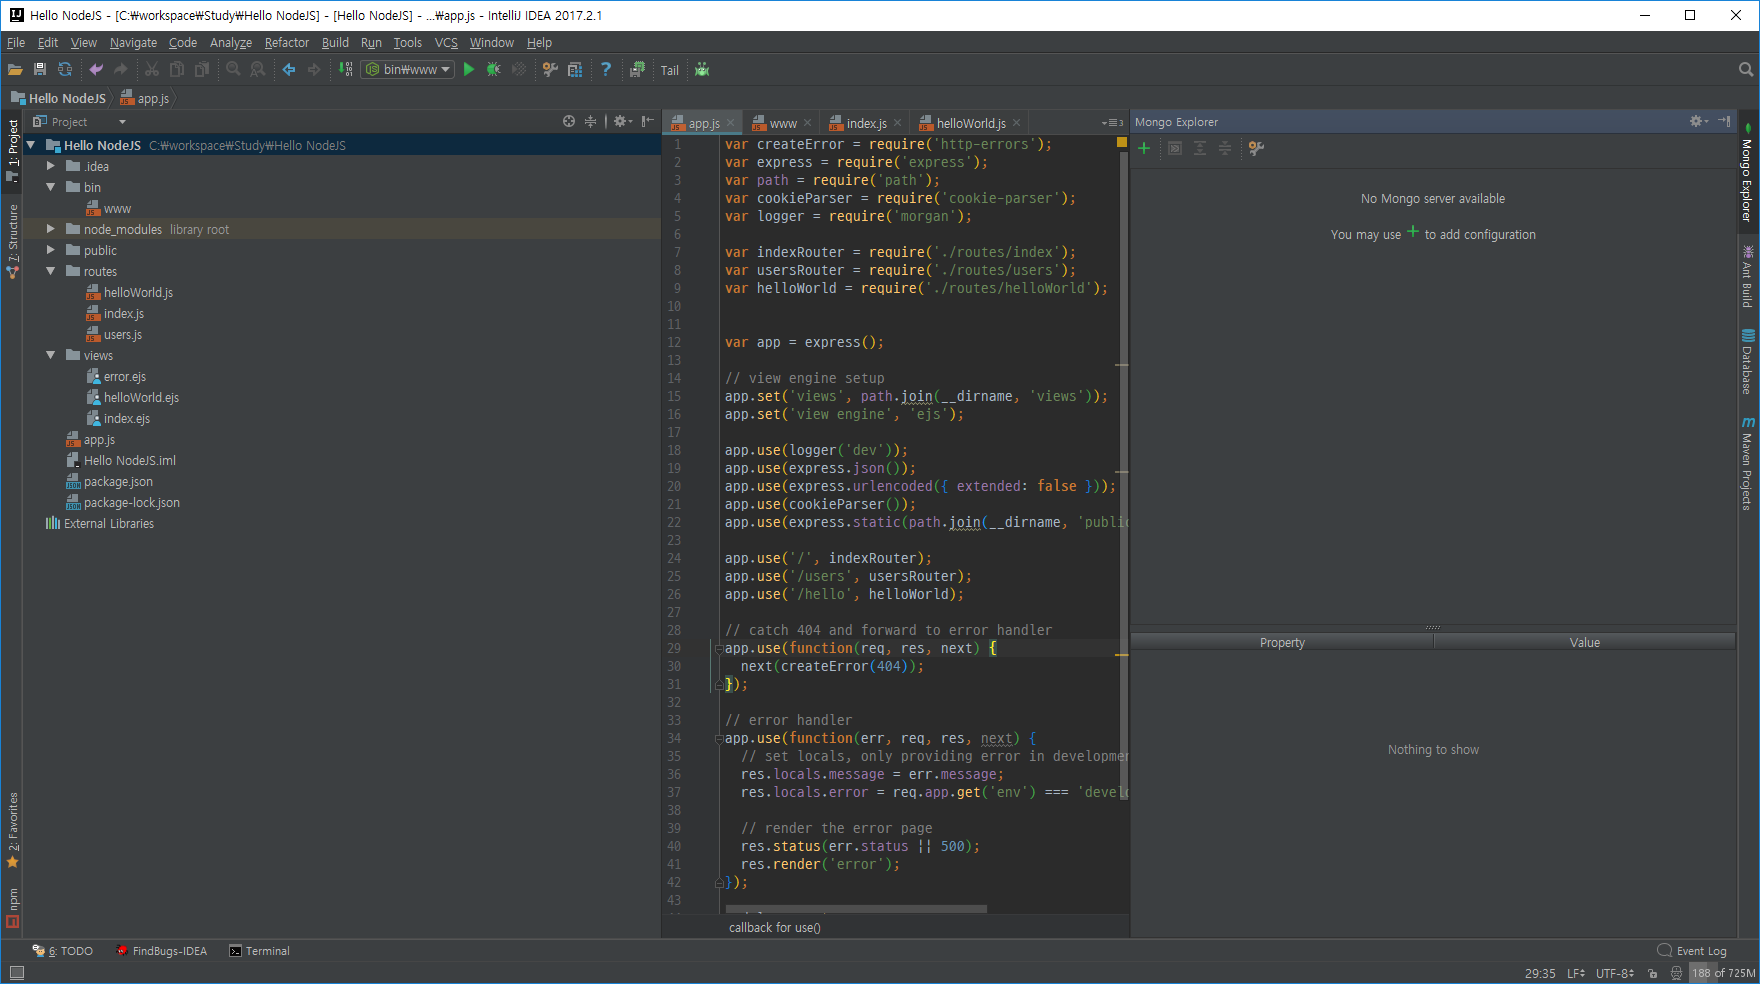Viewport: 1760px width, 984px height.
Task: Click the Save All disk icon
Action: tap(40, 70)
